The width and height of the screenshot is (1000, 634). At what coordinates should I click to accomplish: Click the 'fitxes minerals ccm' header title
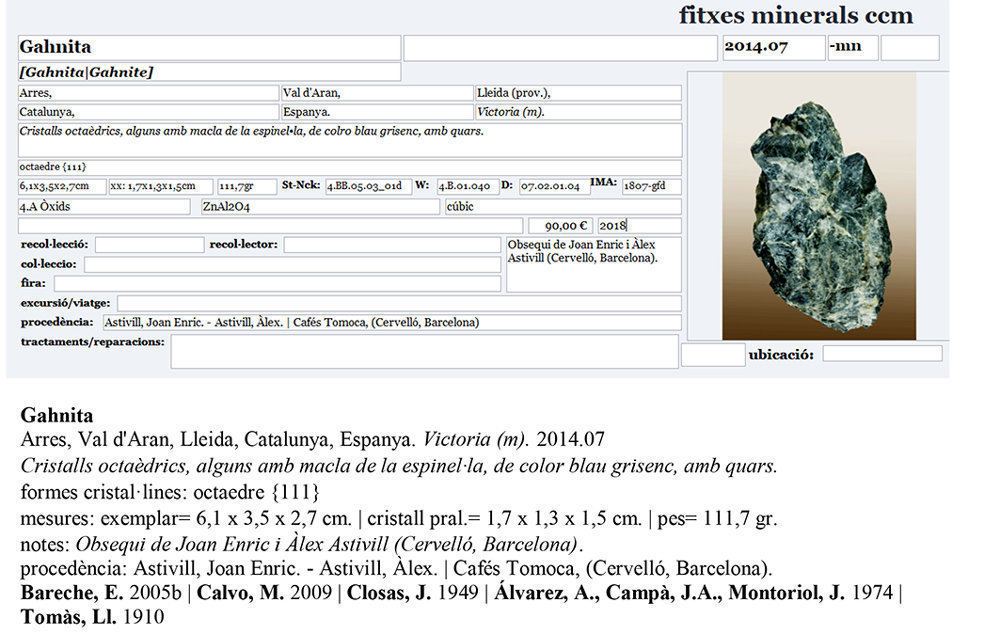(796, 15)
